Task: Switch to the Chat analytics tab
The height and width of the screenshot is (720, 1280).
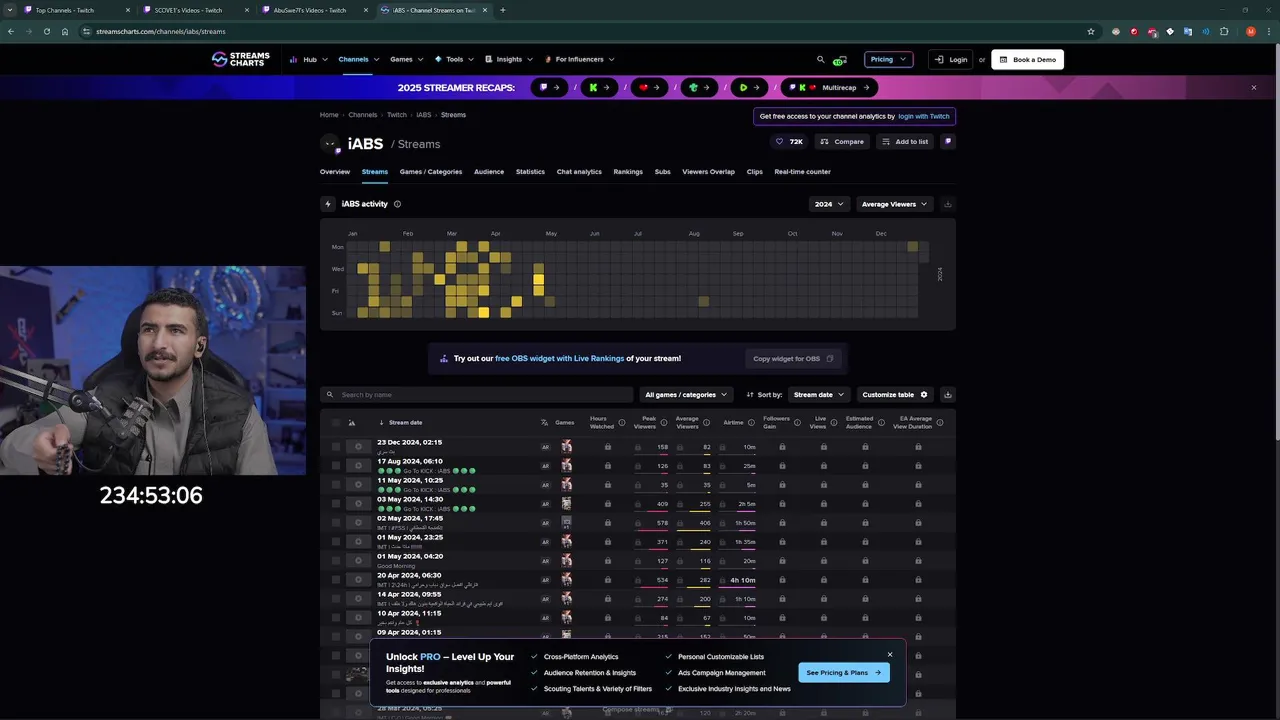Action: 579,172
